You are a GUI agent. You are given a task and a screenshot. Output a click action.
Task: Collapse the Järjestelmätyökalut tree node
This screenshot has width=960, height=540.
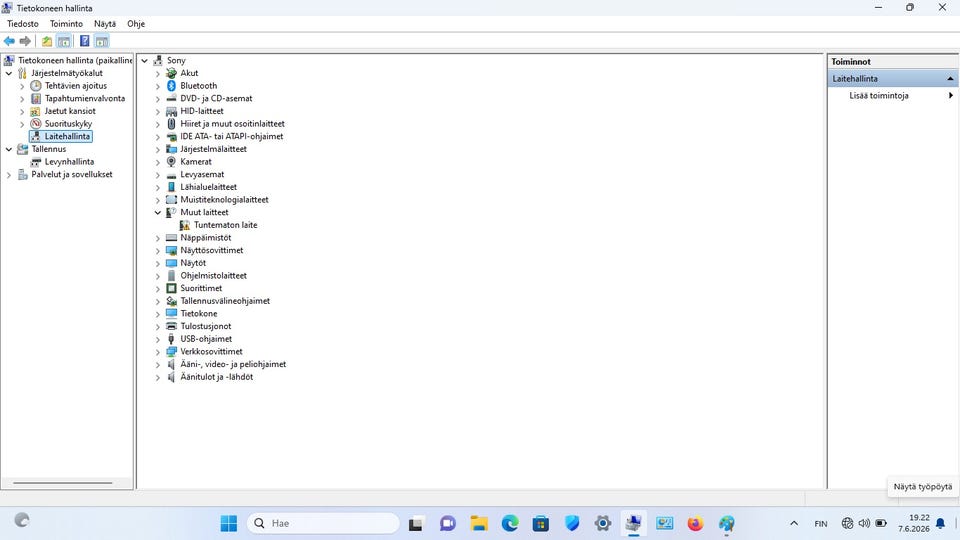point(9,73)
